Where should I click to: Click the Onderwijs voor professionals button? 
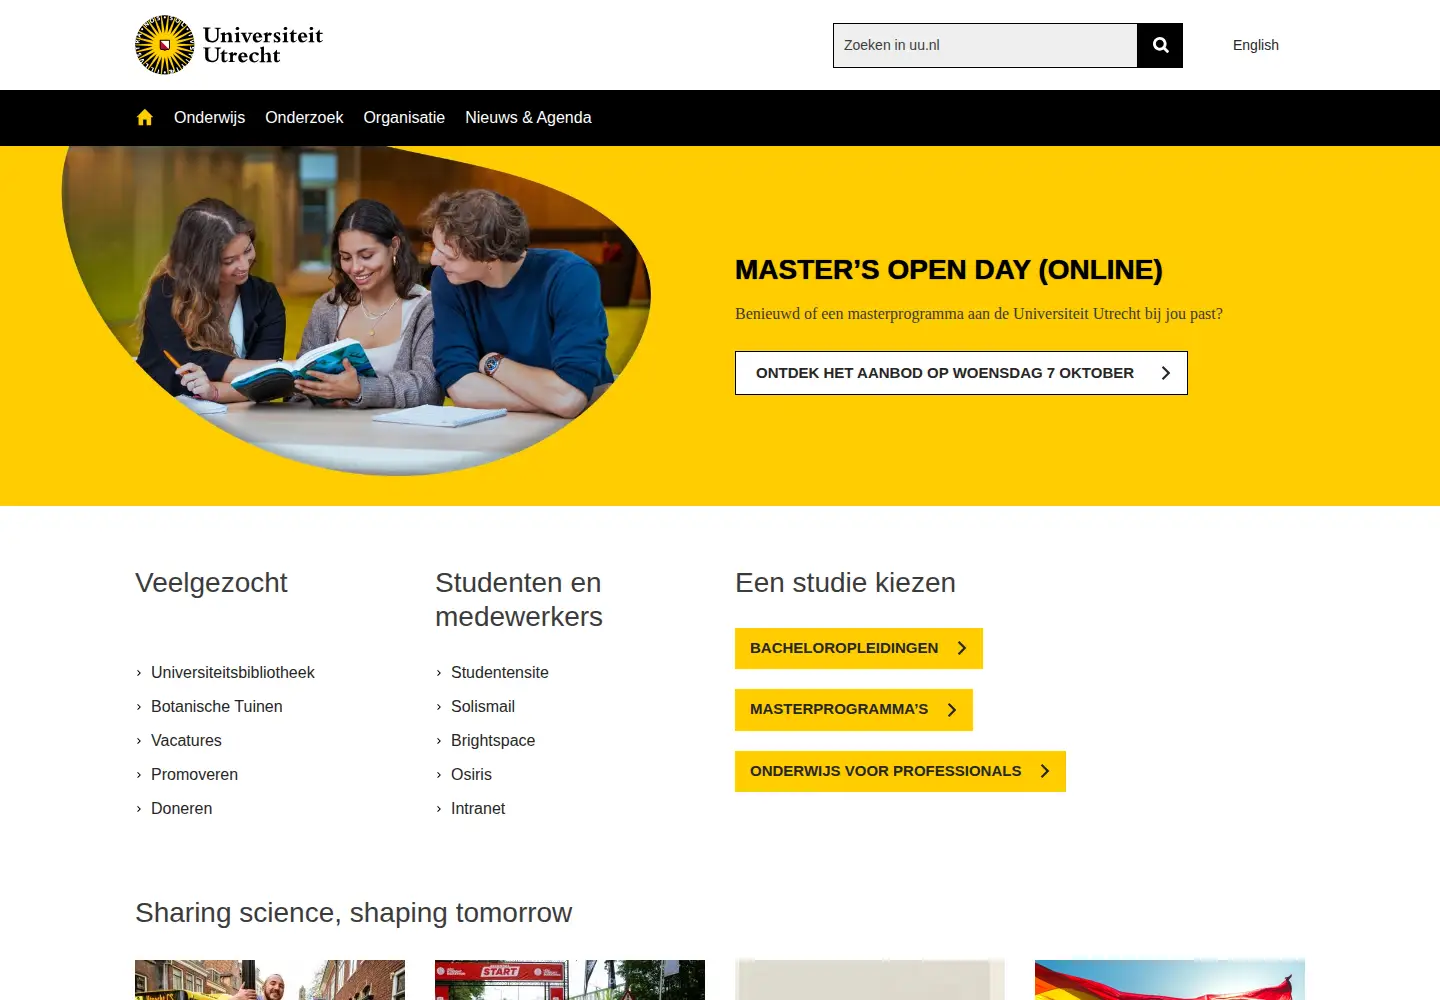[x=900, y=771]
